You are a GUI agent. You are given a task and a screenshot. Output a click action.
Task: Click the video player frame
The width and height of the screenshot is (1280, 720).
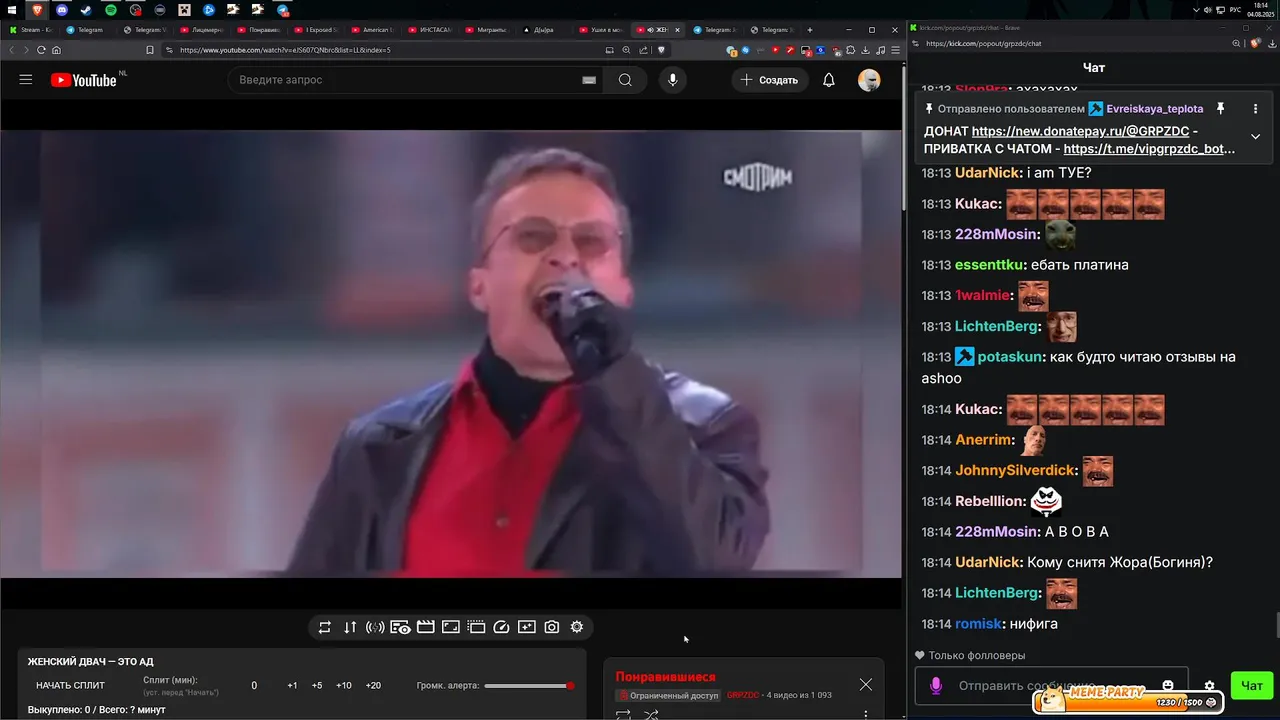point(451,353)
